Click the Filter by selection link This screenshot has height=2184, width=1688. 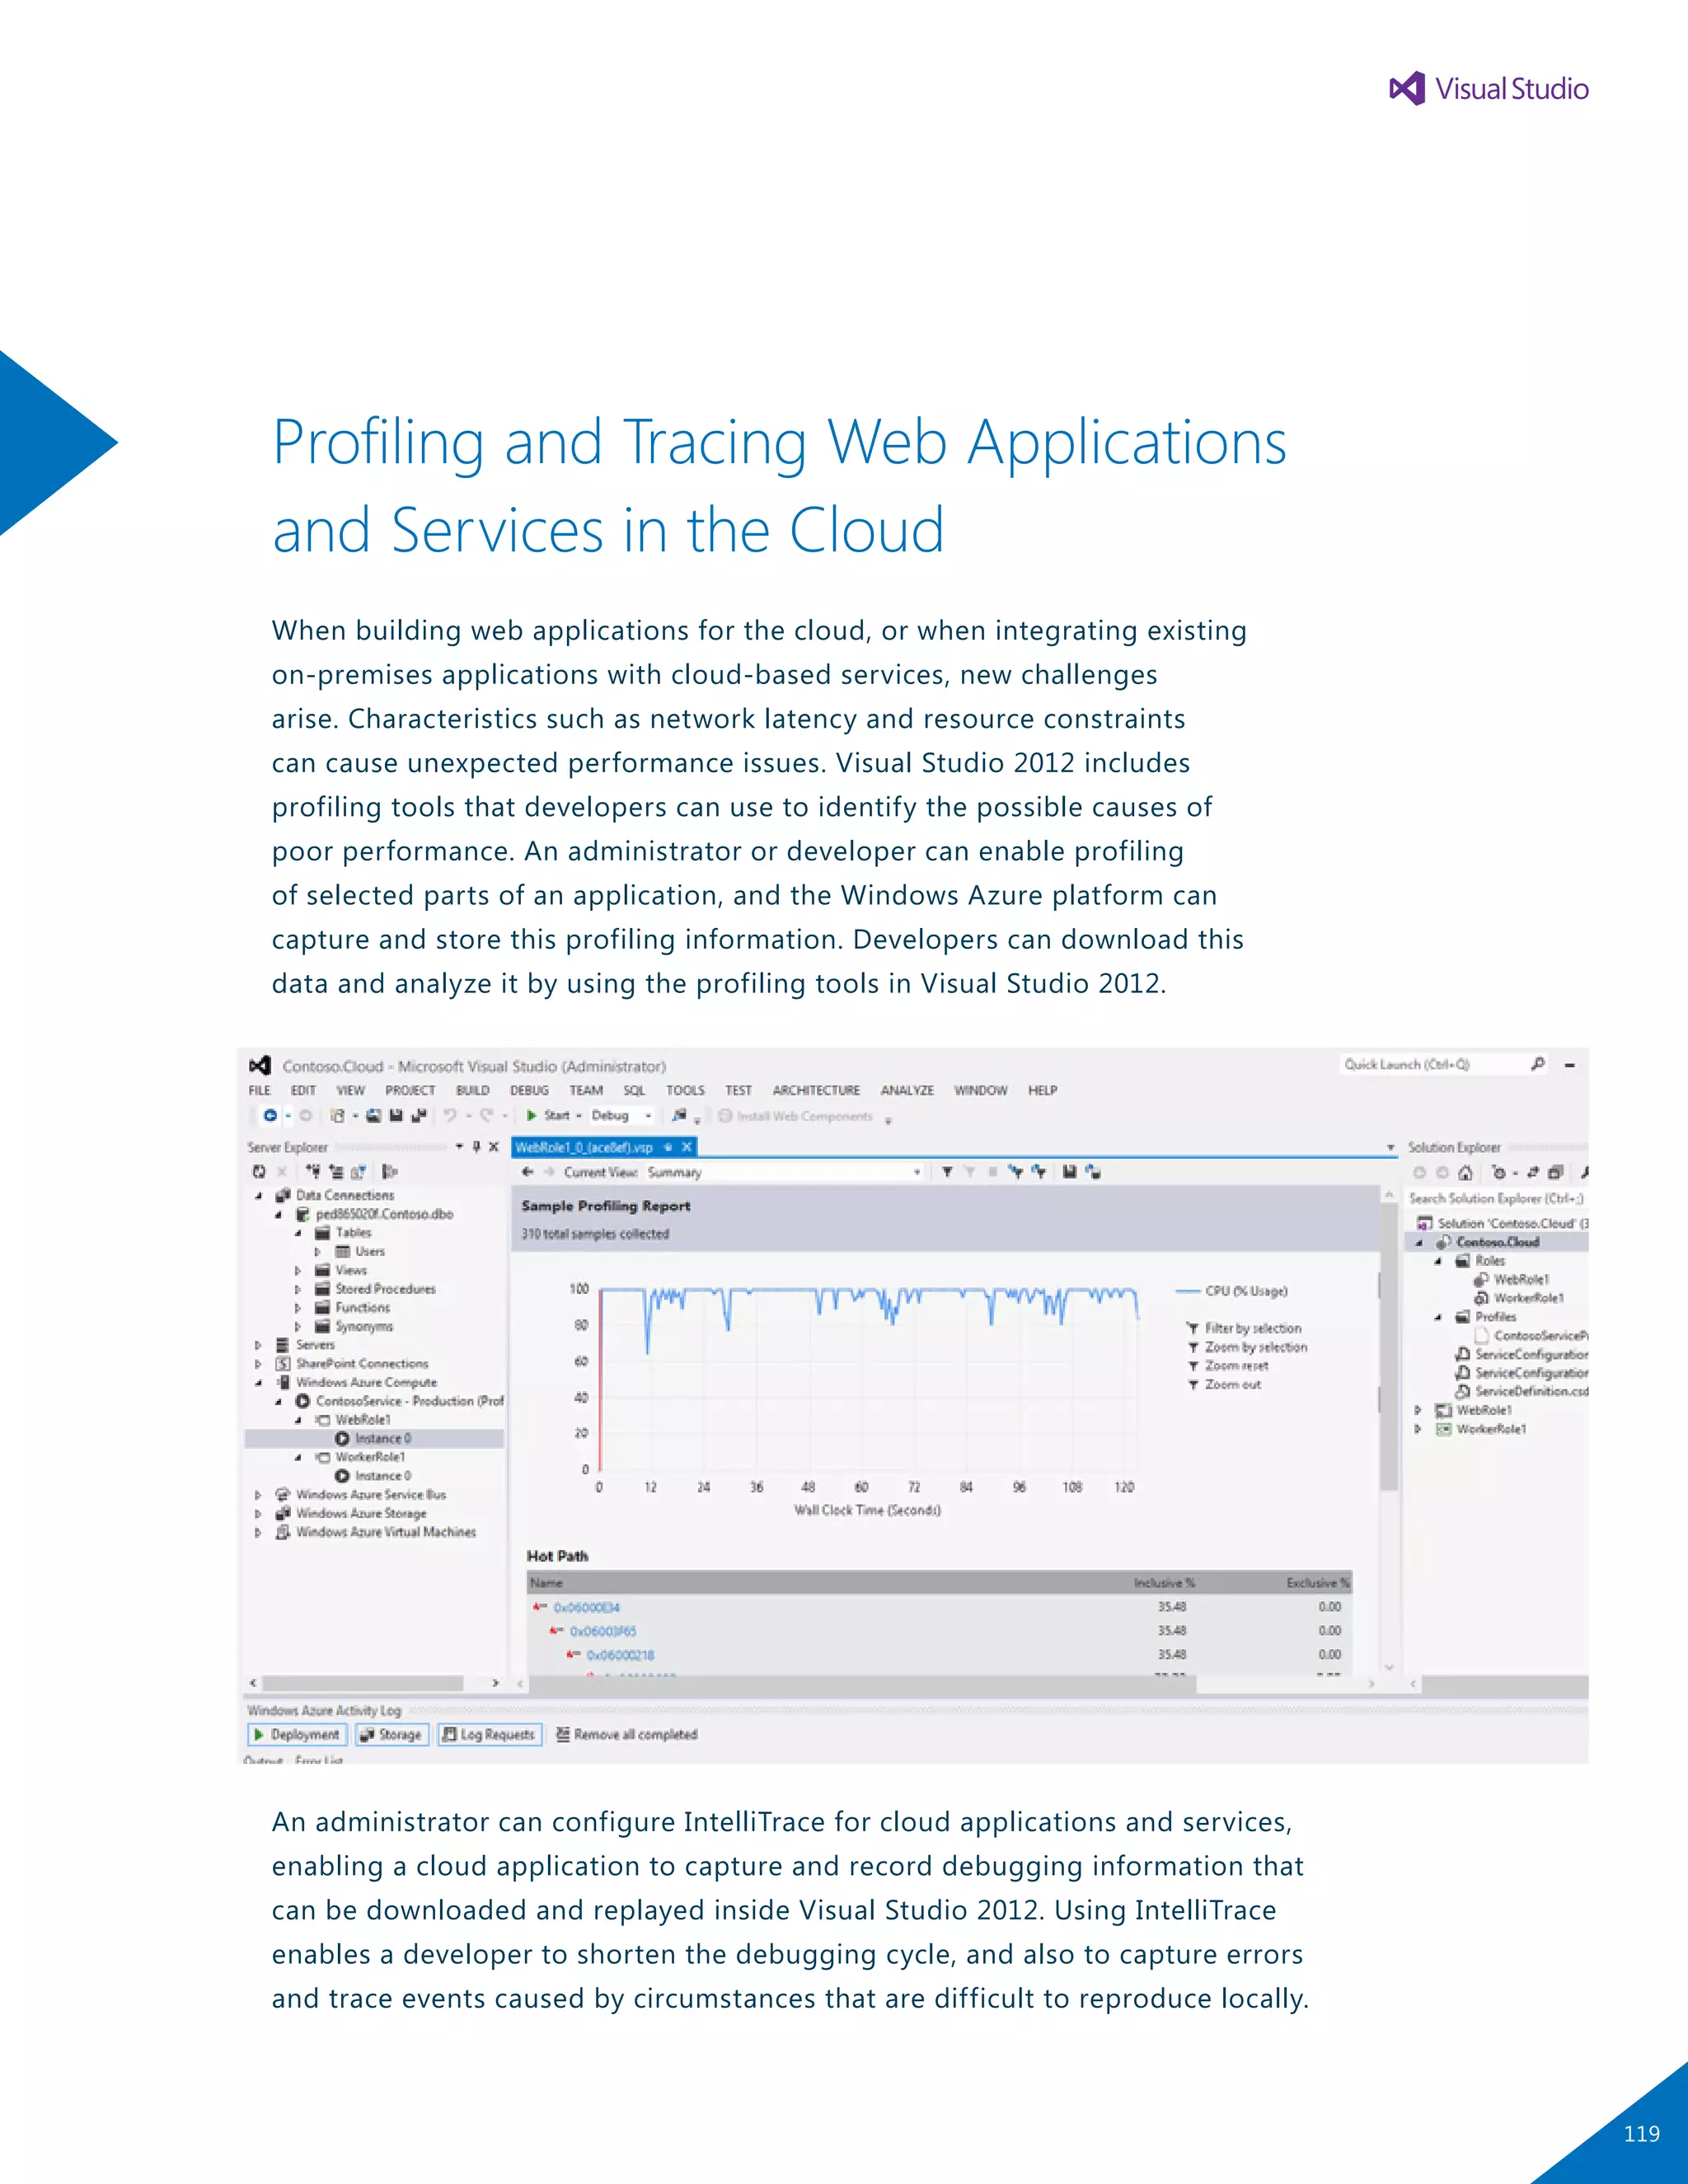tap(1253, 1329)
